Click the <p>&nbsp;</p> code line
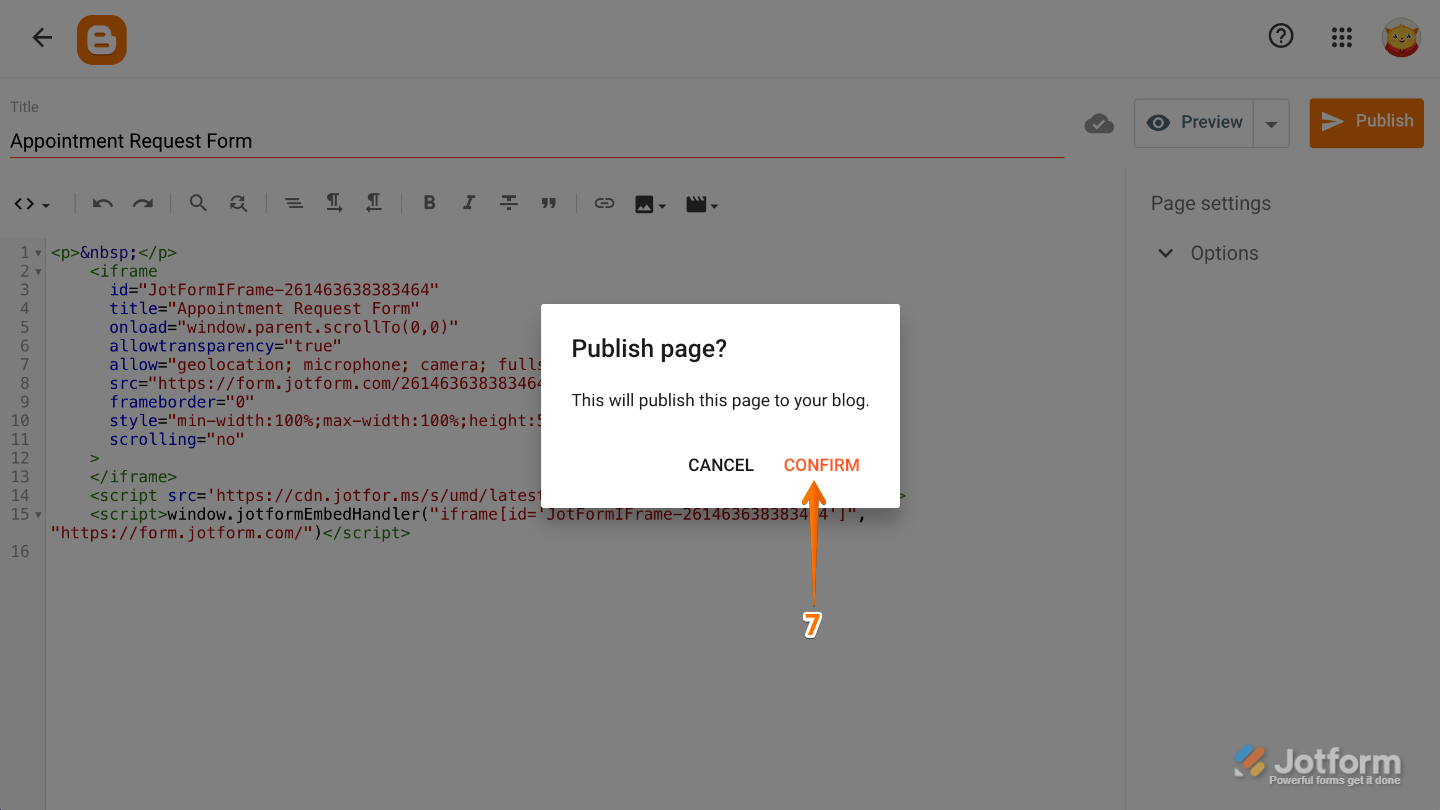 pos(114,253)
